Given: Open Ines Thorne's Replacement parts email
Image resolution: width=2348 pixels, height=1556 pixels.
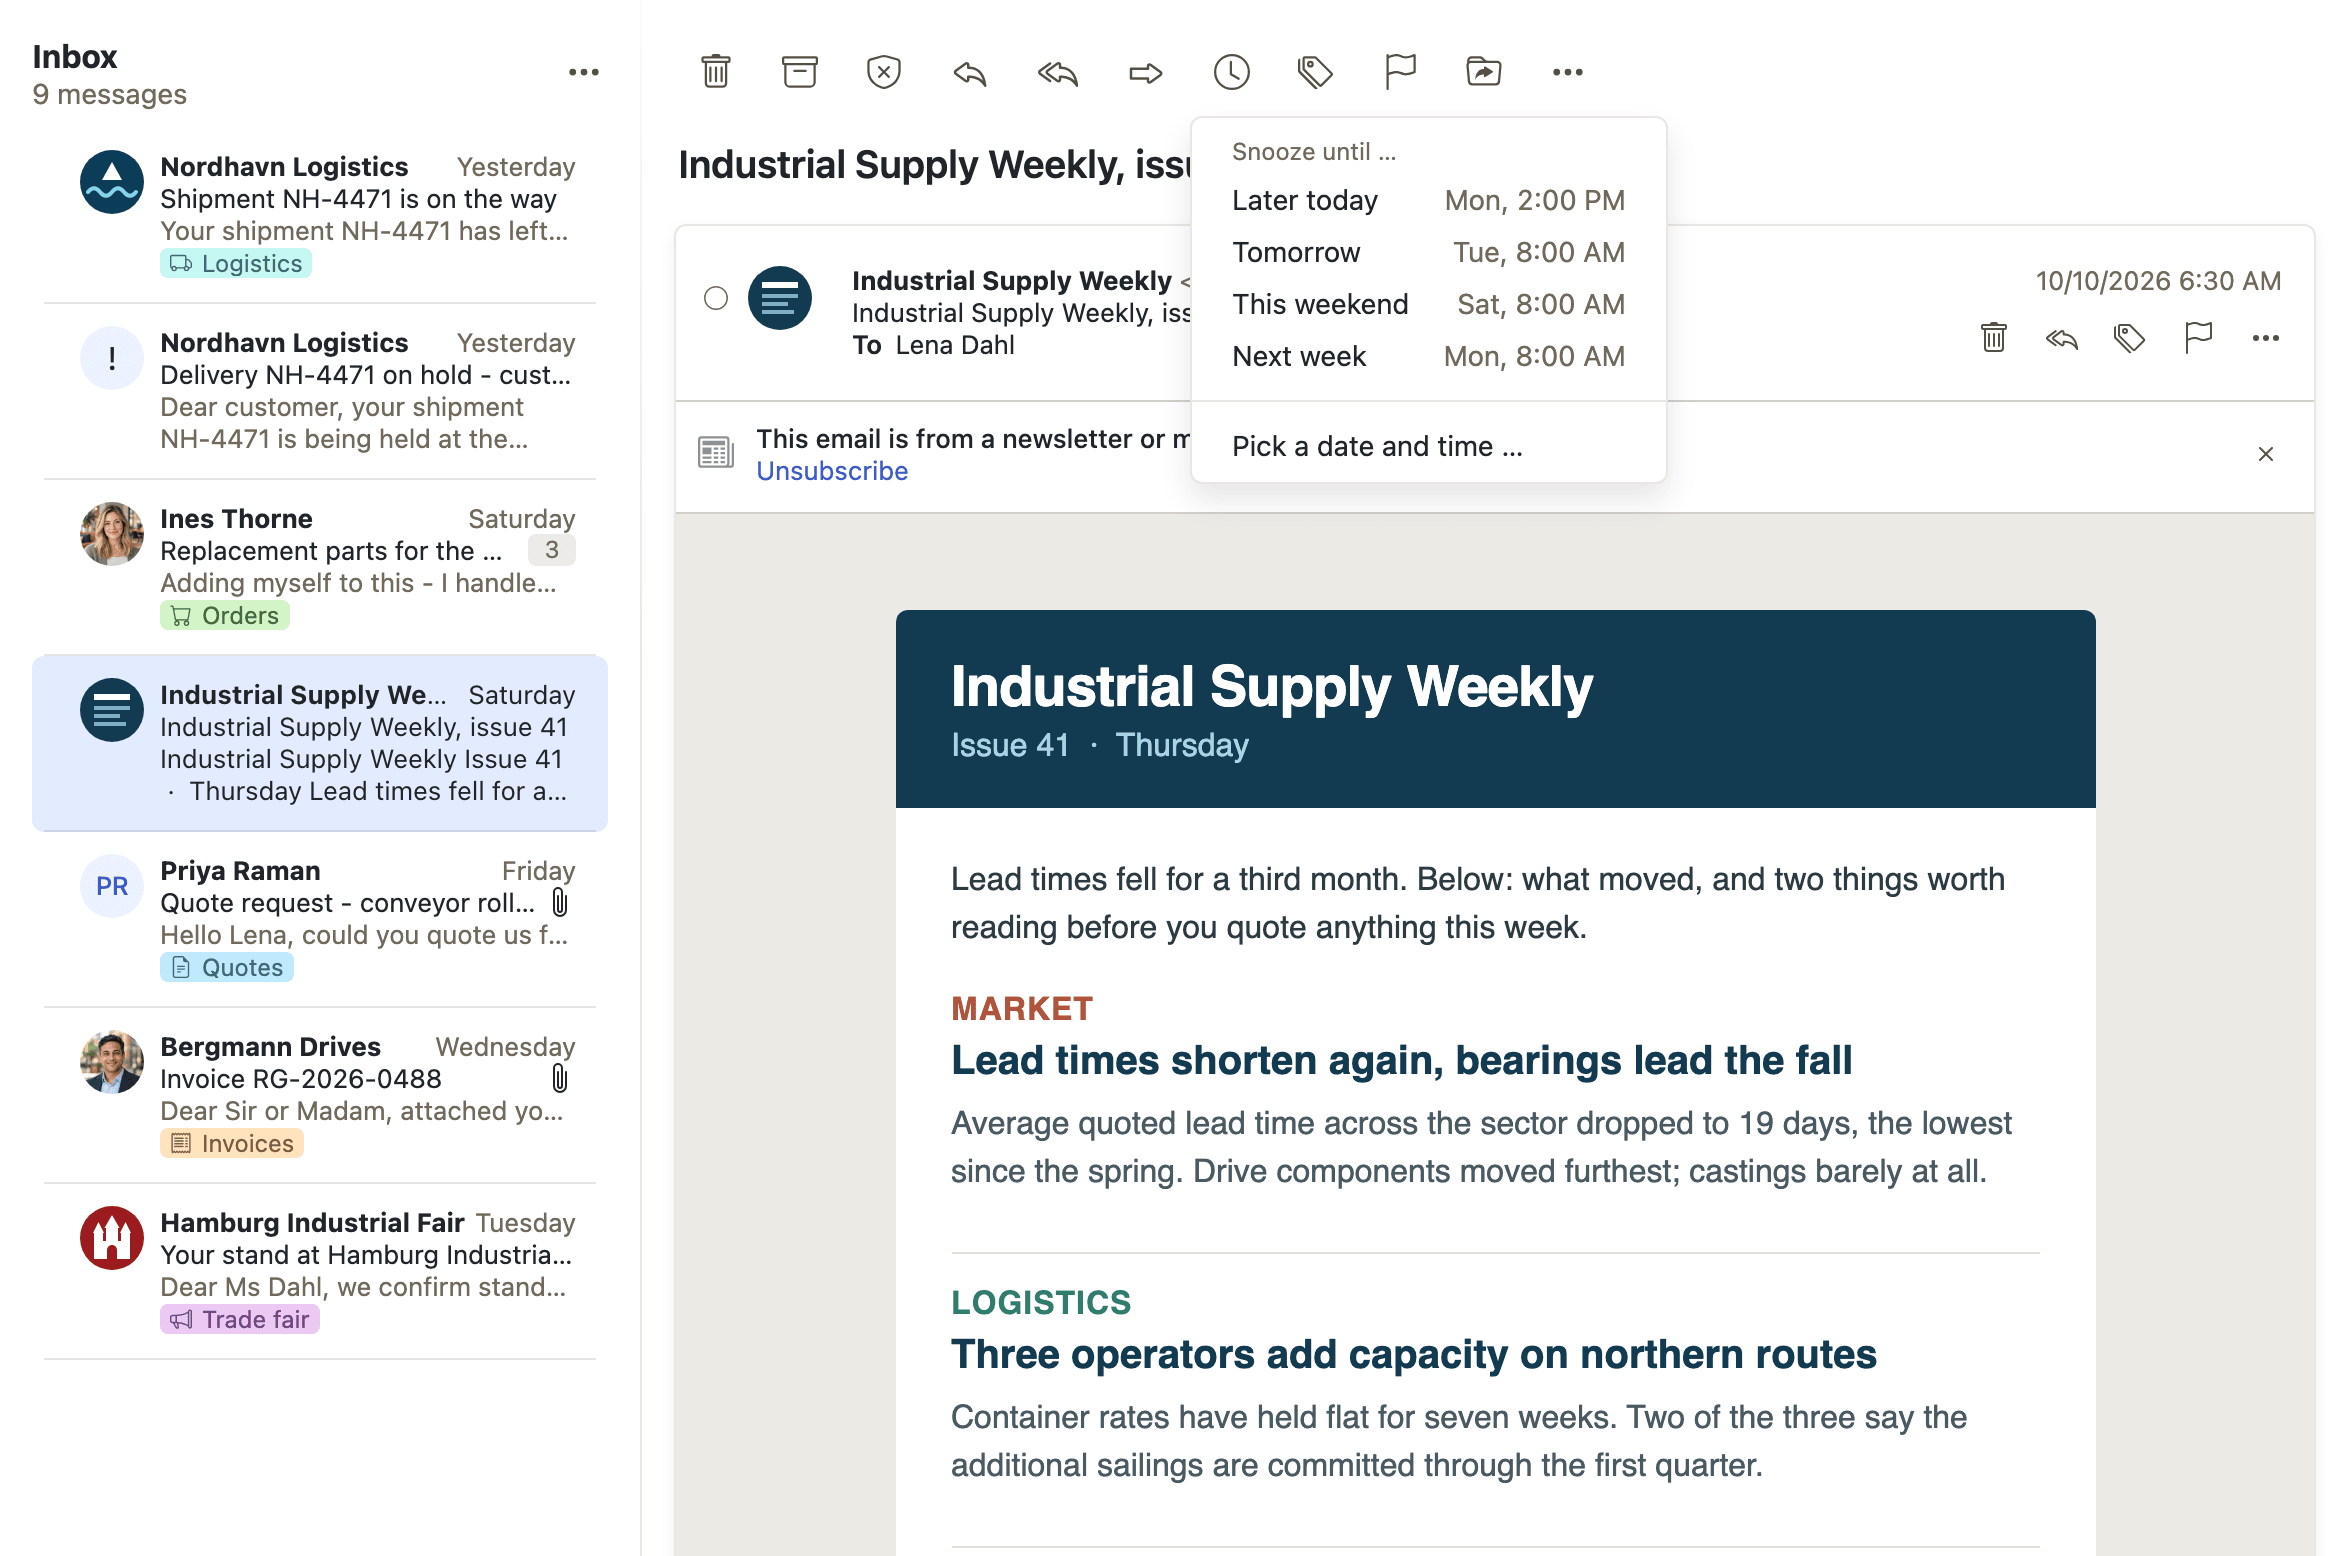Looking at the screenshot, I should point(320,566).
